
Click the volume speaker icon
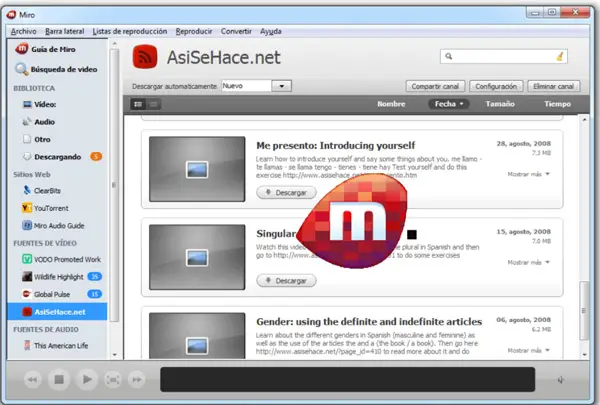[561, 380]
